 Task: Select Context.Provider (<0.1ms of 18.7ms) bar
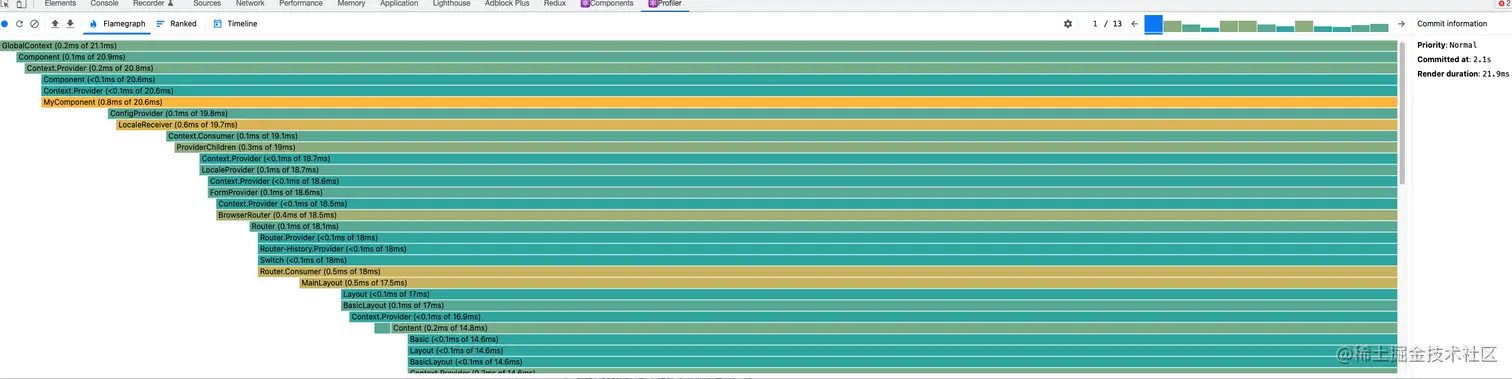point(798,158)
